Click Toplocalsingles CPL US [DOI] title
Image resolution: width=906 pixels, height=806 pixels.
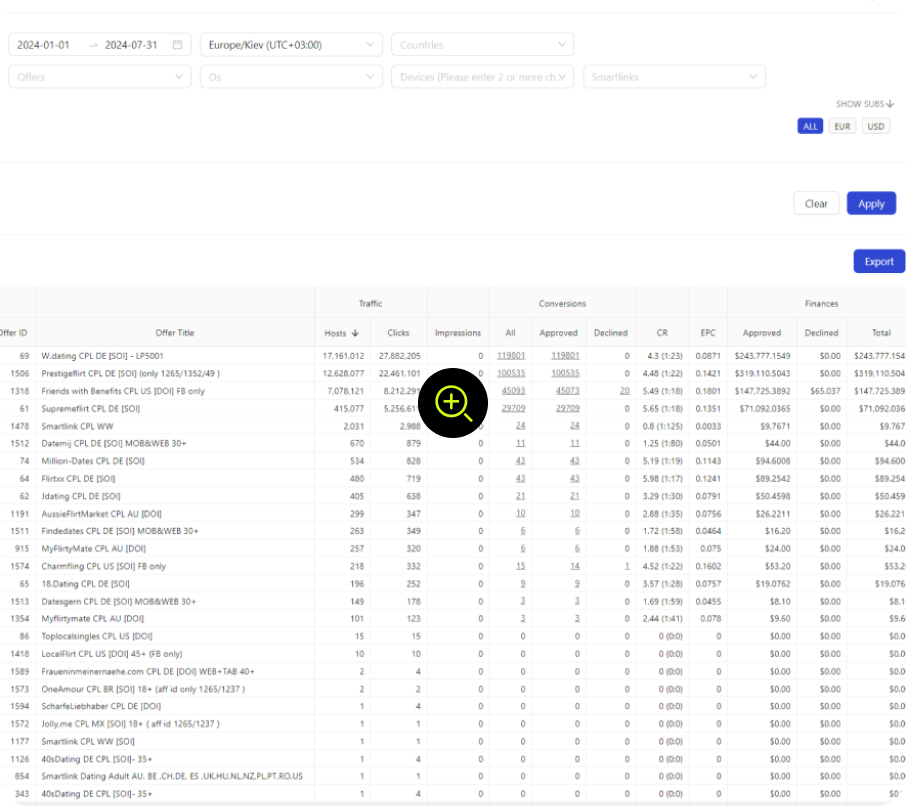point(96,636)
